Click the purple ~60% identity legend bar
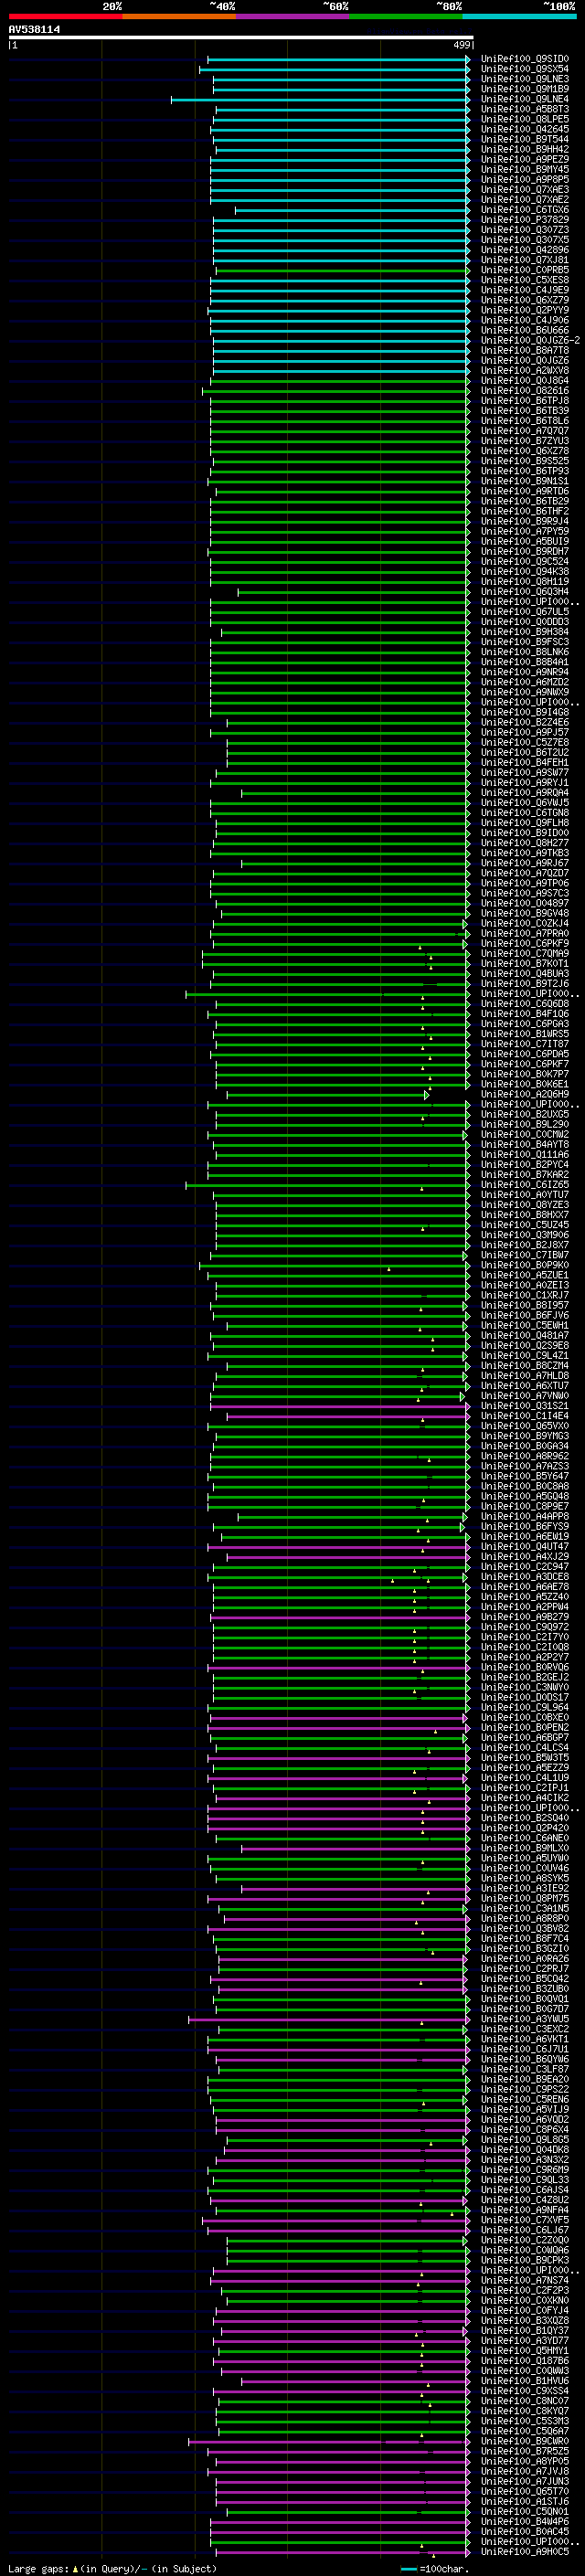The height and width of the screenshot is (2576, 585). click(293, 16)
